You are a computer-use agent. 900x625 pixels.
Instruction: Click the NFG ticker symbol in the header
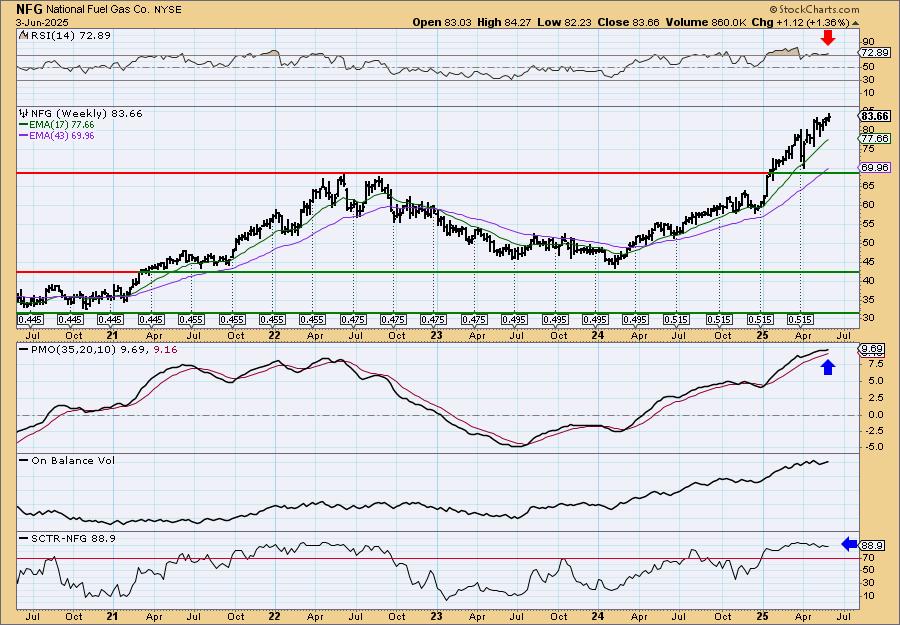[29, 9]
